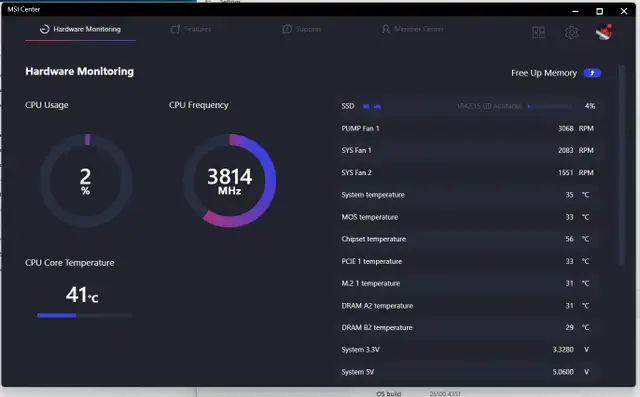Click the SSD usage bar
Screen dimensions: 640x397
[x=549, y=106]
